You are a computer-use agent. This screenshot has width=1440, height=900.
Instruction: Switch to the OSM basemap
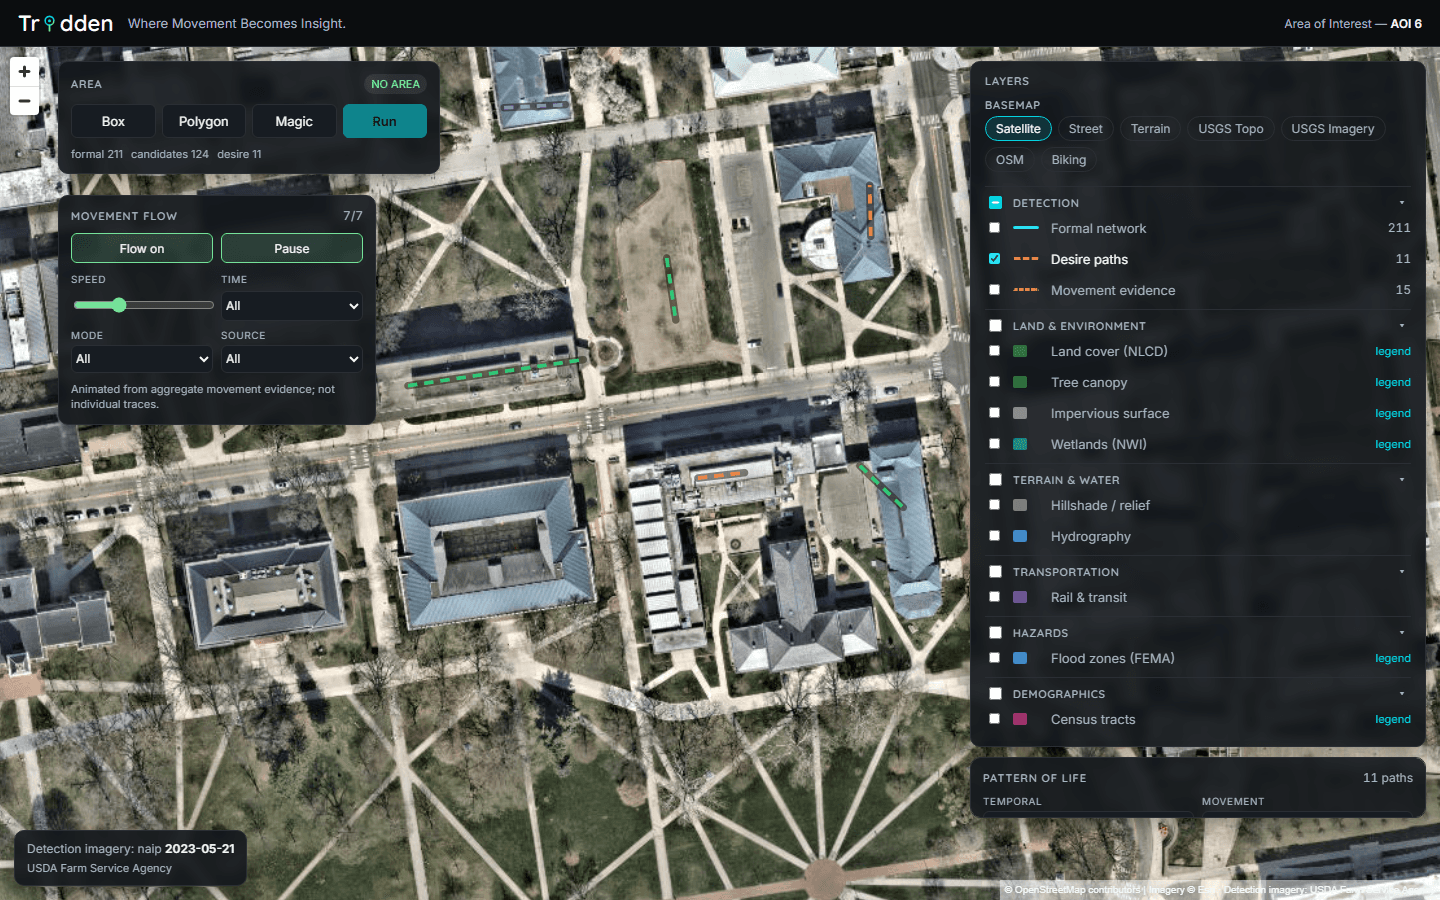pyautogui.click(x=1009, y=160)
